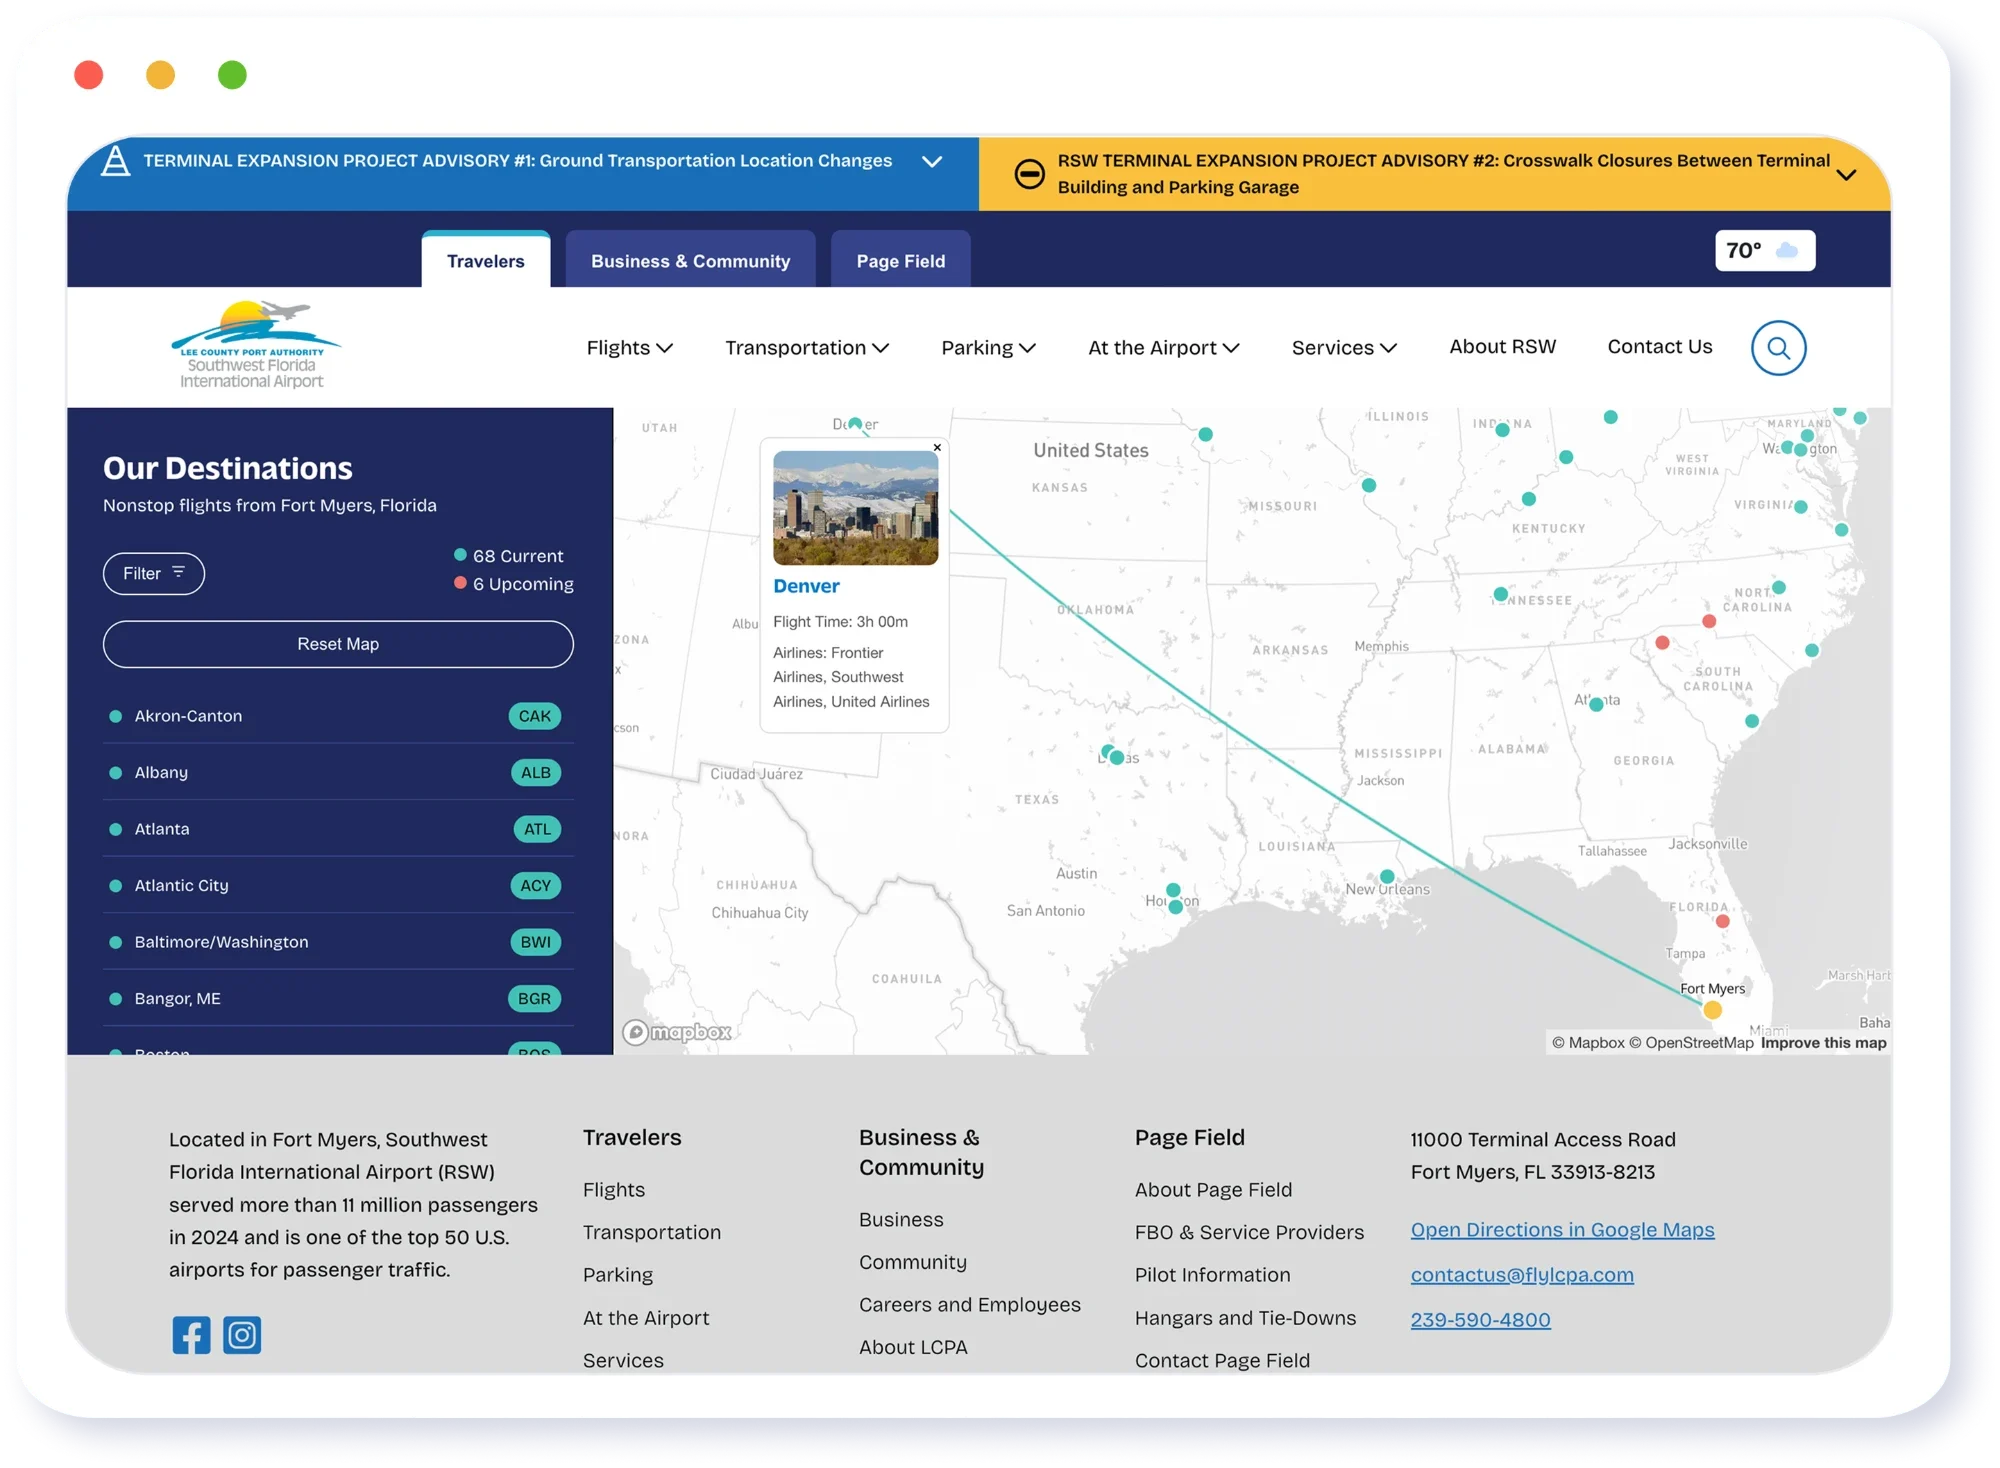Click the 70° weather widget
2000x1468 pixels.
coord(1765,250)
